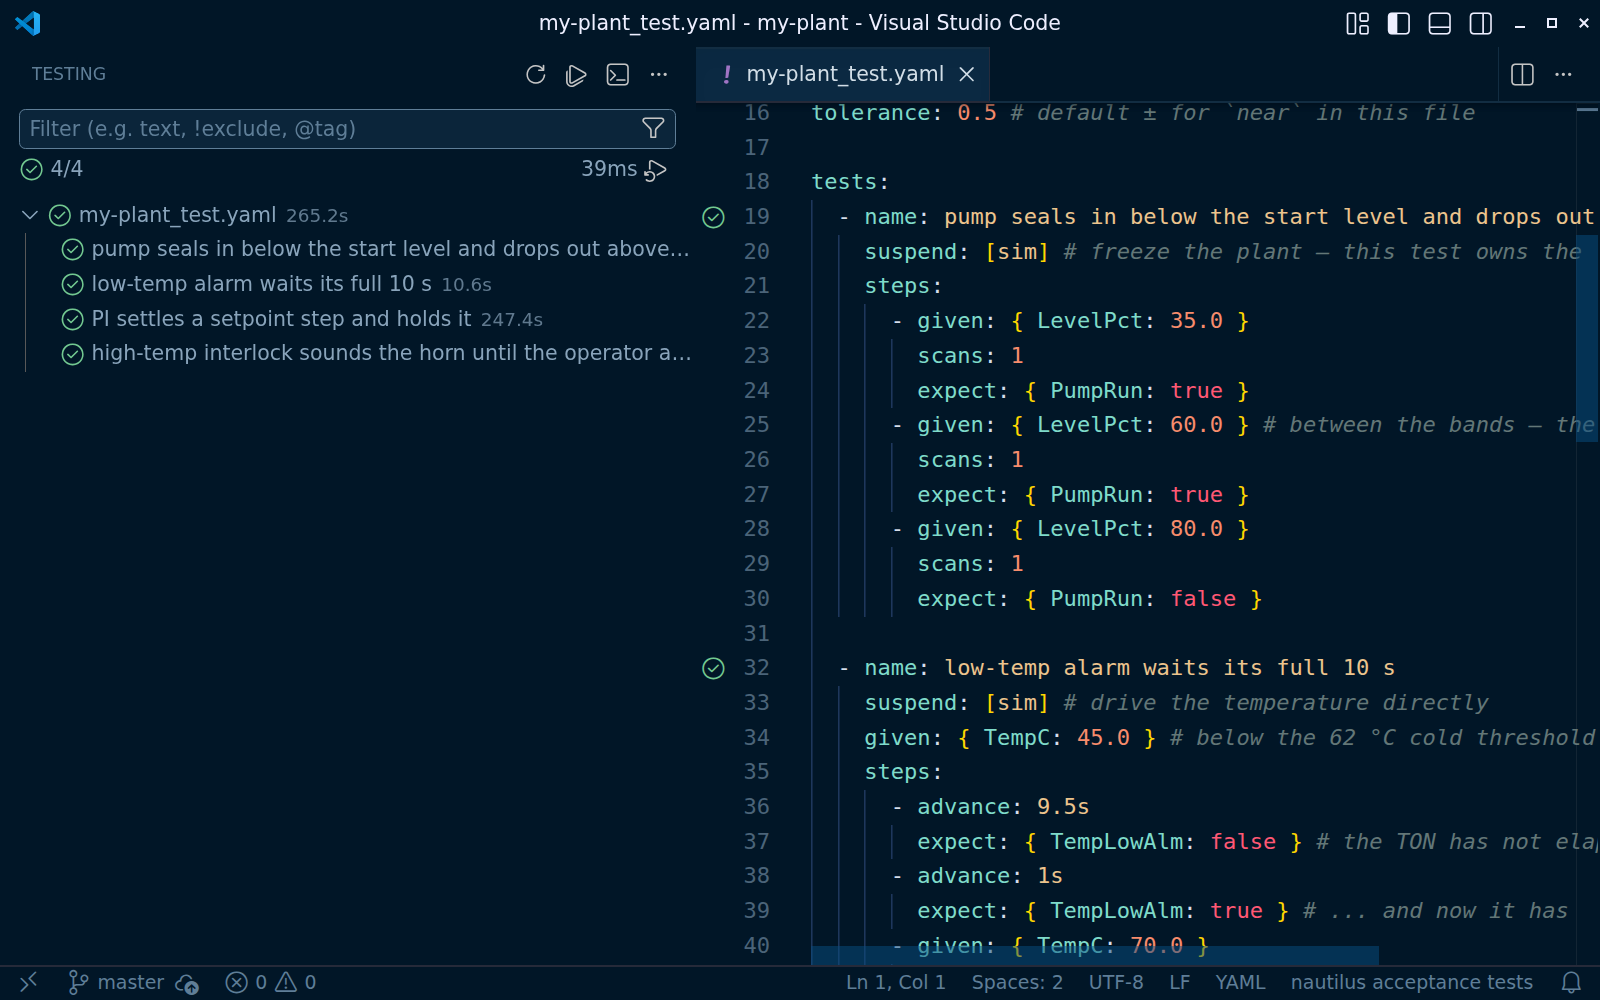Change indentation via Spaces: 2
Image resolution: width=1600 pixels, height=1000 pixels.
1017,982
